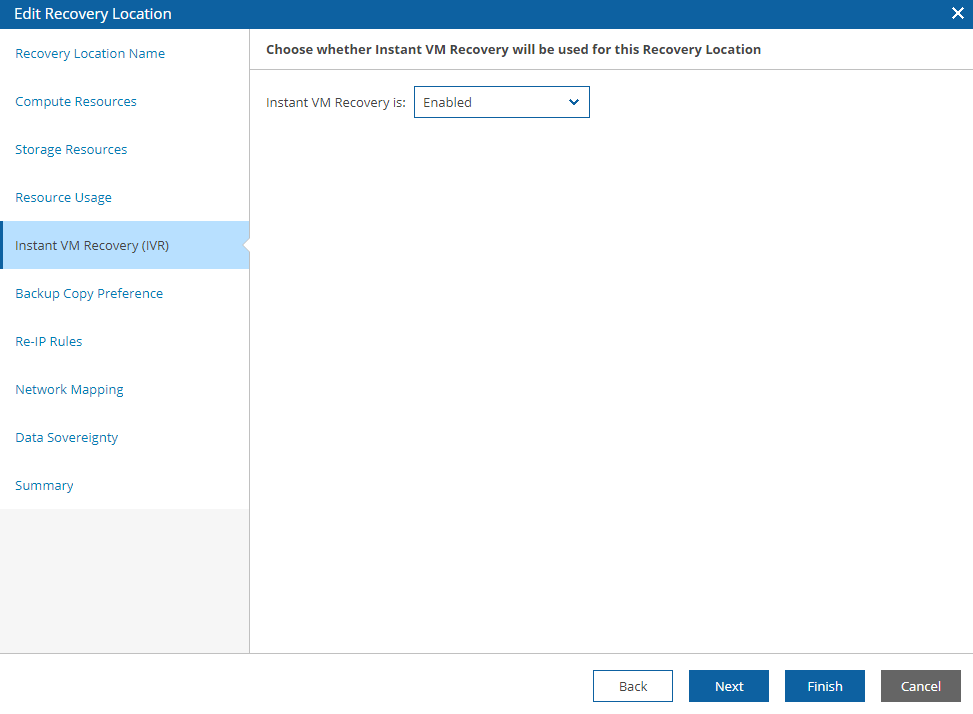The image size is (973, 714).
Task: Go to Recovery Location Name step
Action: point(90,53)
